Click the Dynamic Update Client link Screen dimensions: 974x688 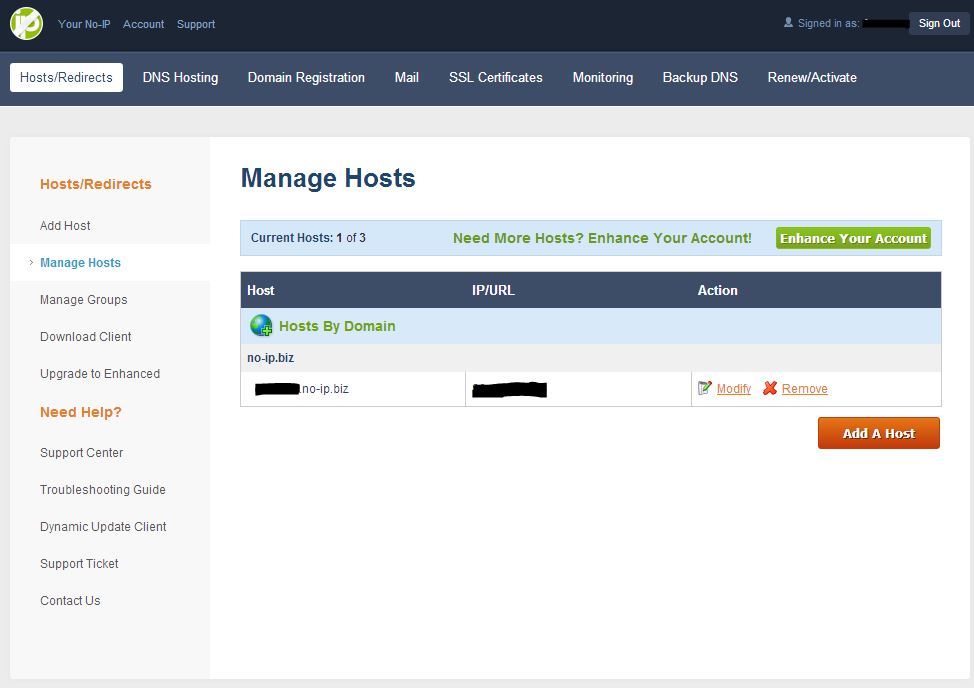(x=103, y=527)
